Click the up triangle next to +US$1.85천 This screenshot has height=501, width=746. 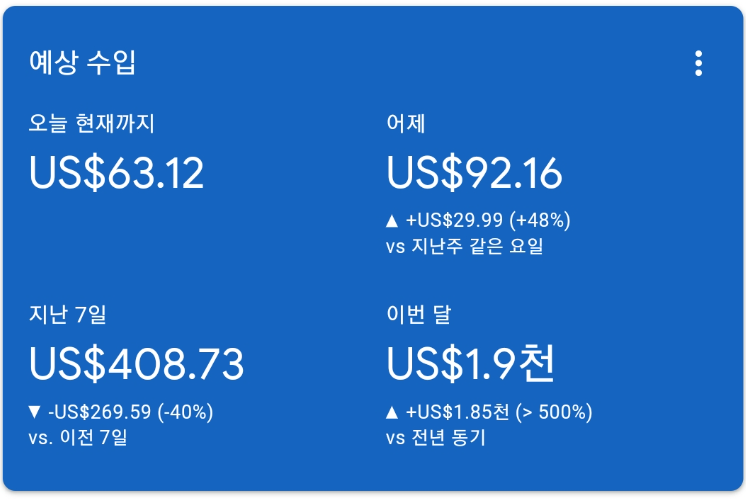pyautogui.click(x=392, y=411)
